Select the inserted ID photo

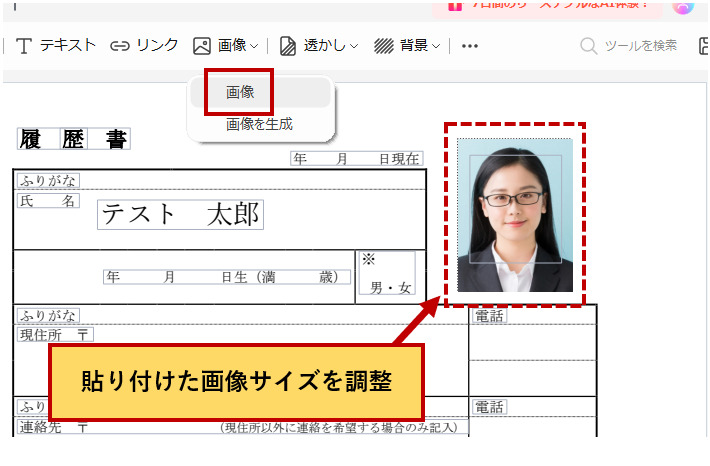515,215
